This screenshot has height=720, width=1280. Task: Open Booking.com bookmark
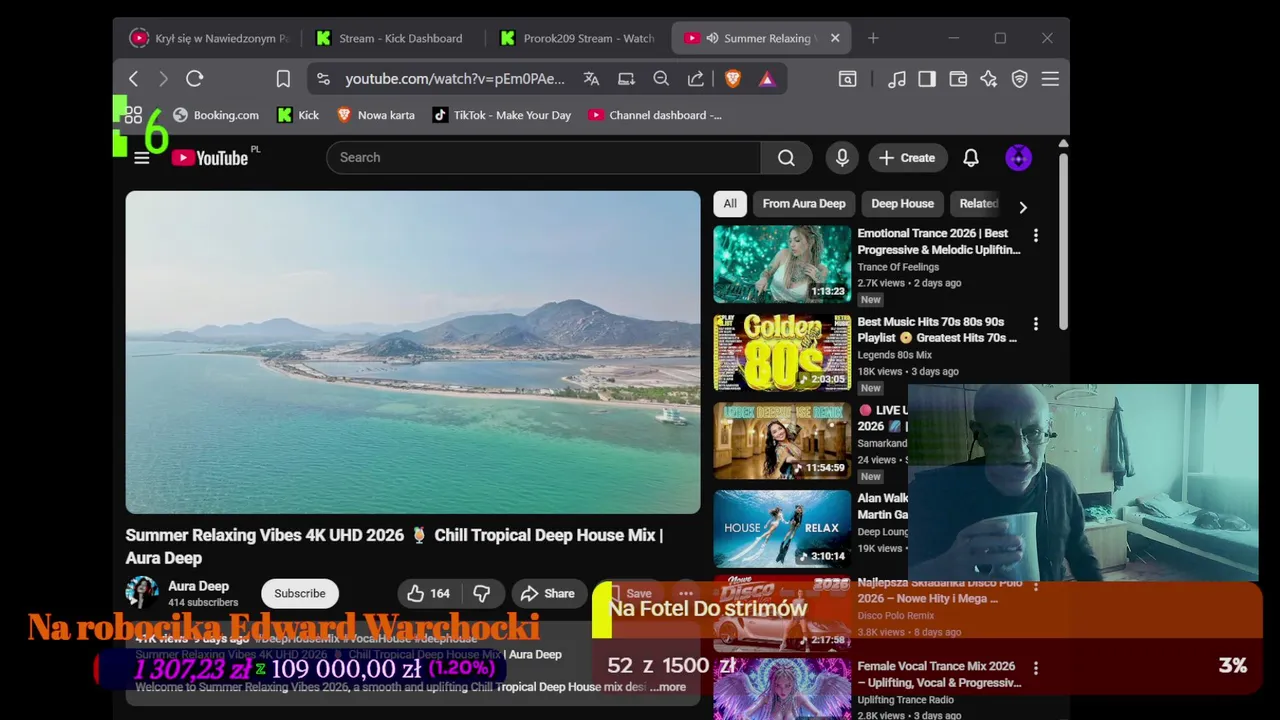click(x=216, y=115)
